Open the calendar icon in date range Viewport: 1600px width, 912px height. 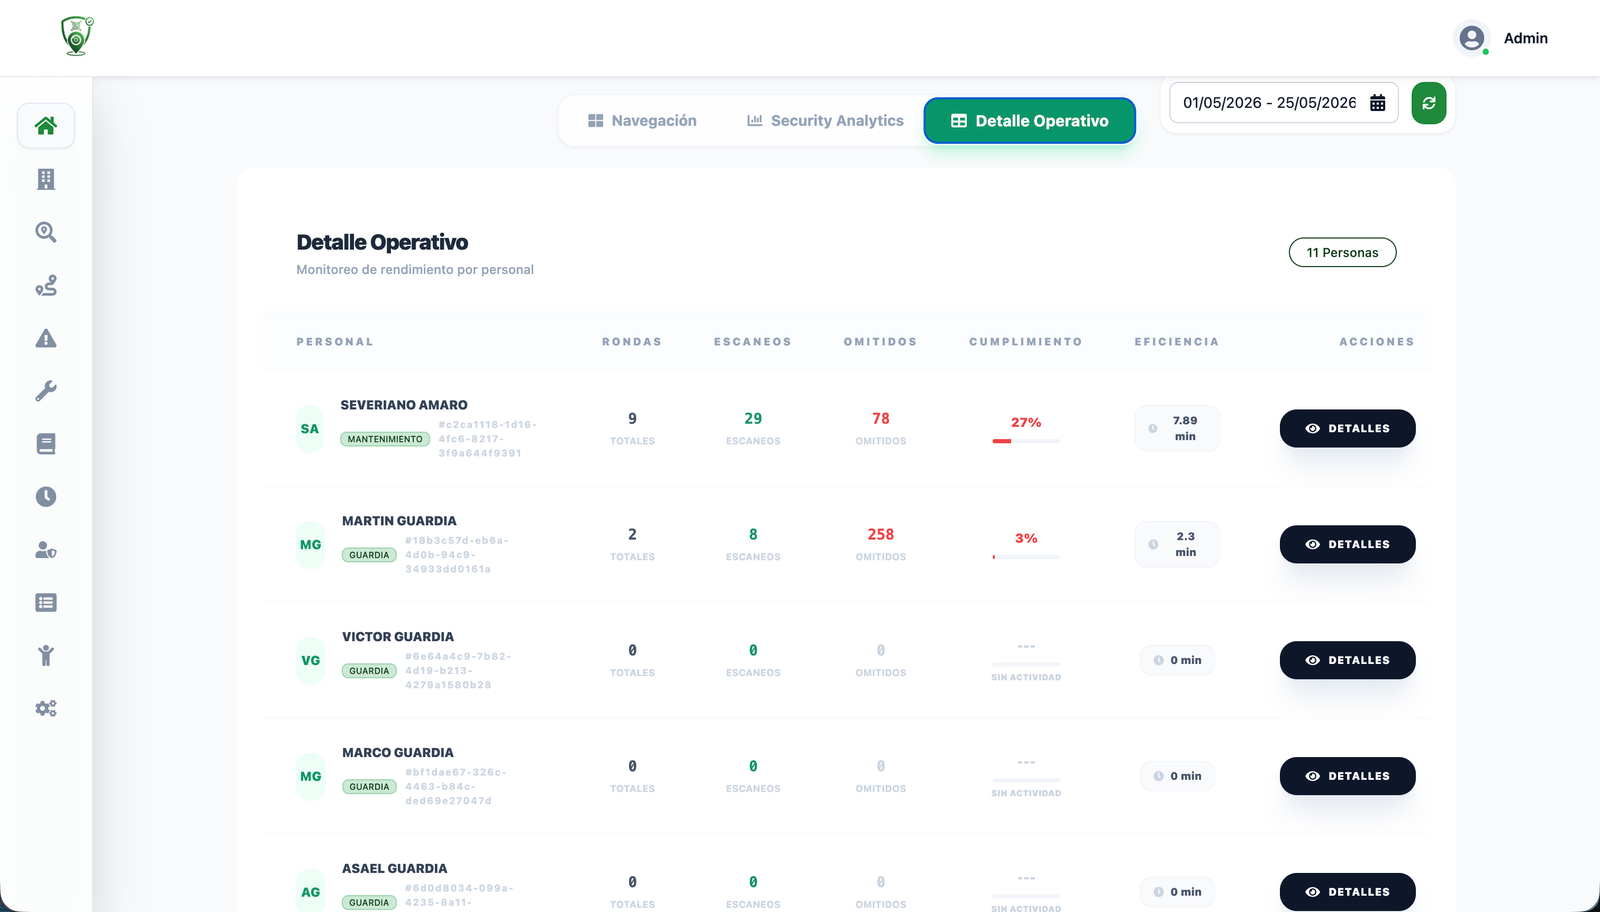pyautogui.click(x=1377, y=103)
